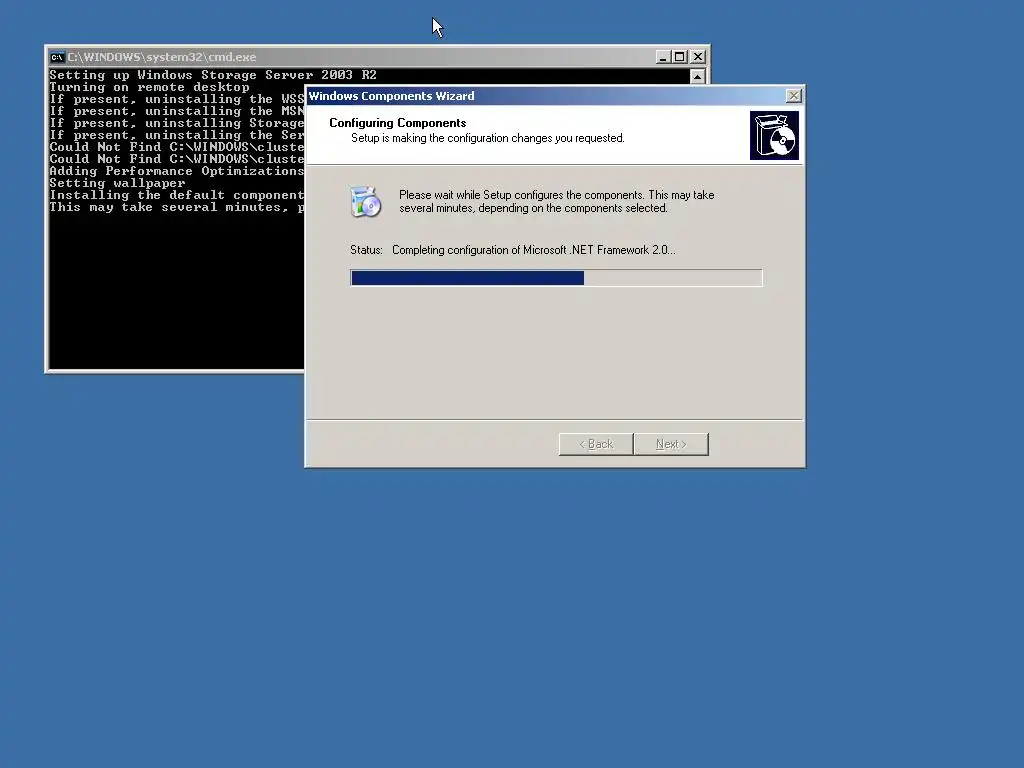Click the configuration progress bar
Viewport: 1024px width, 768px height.
[x=556, y=278]
